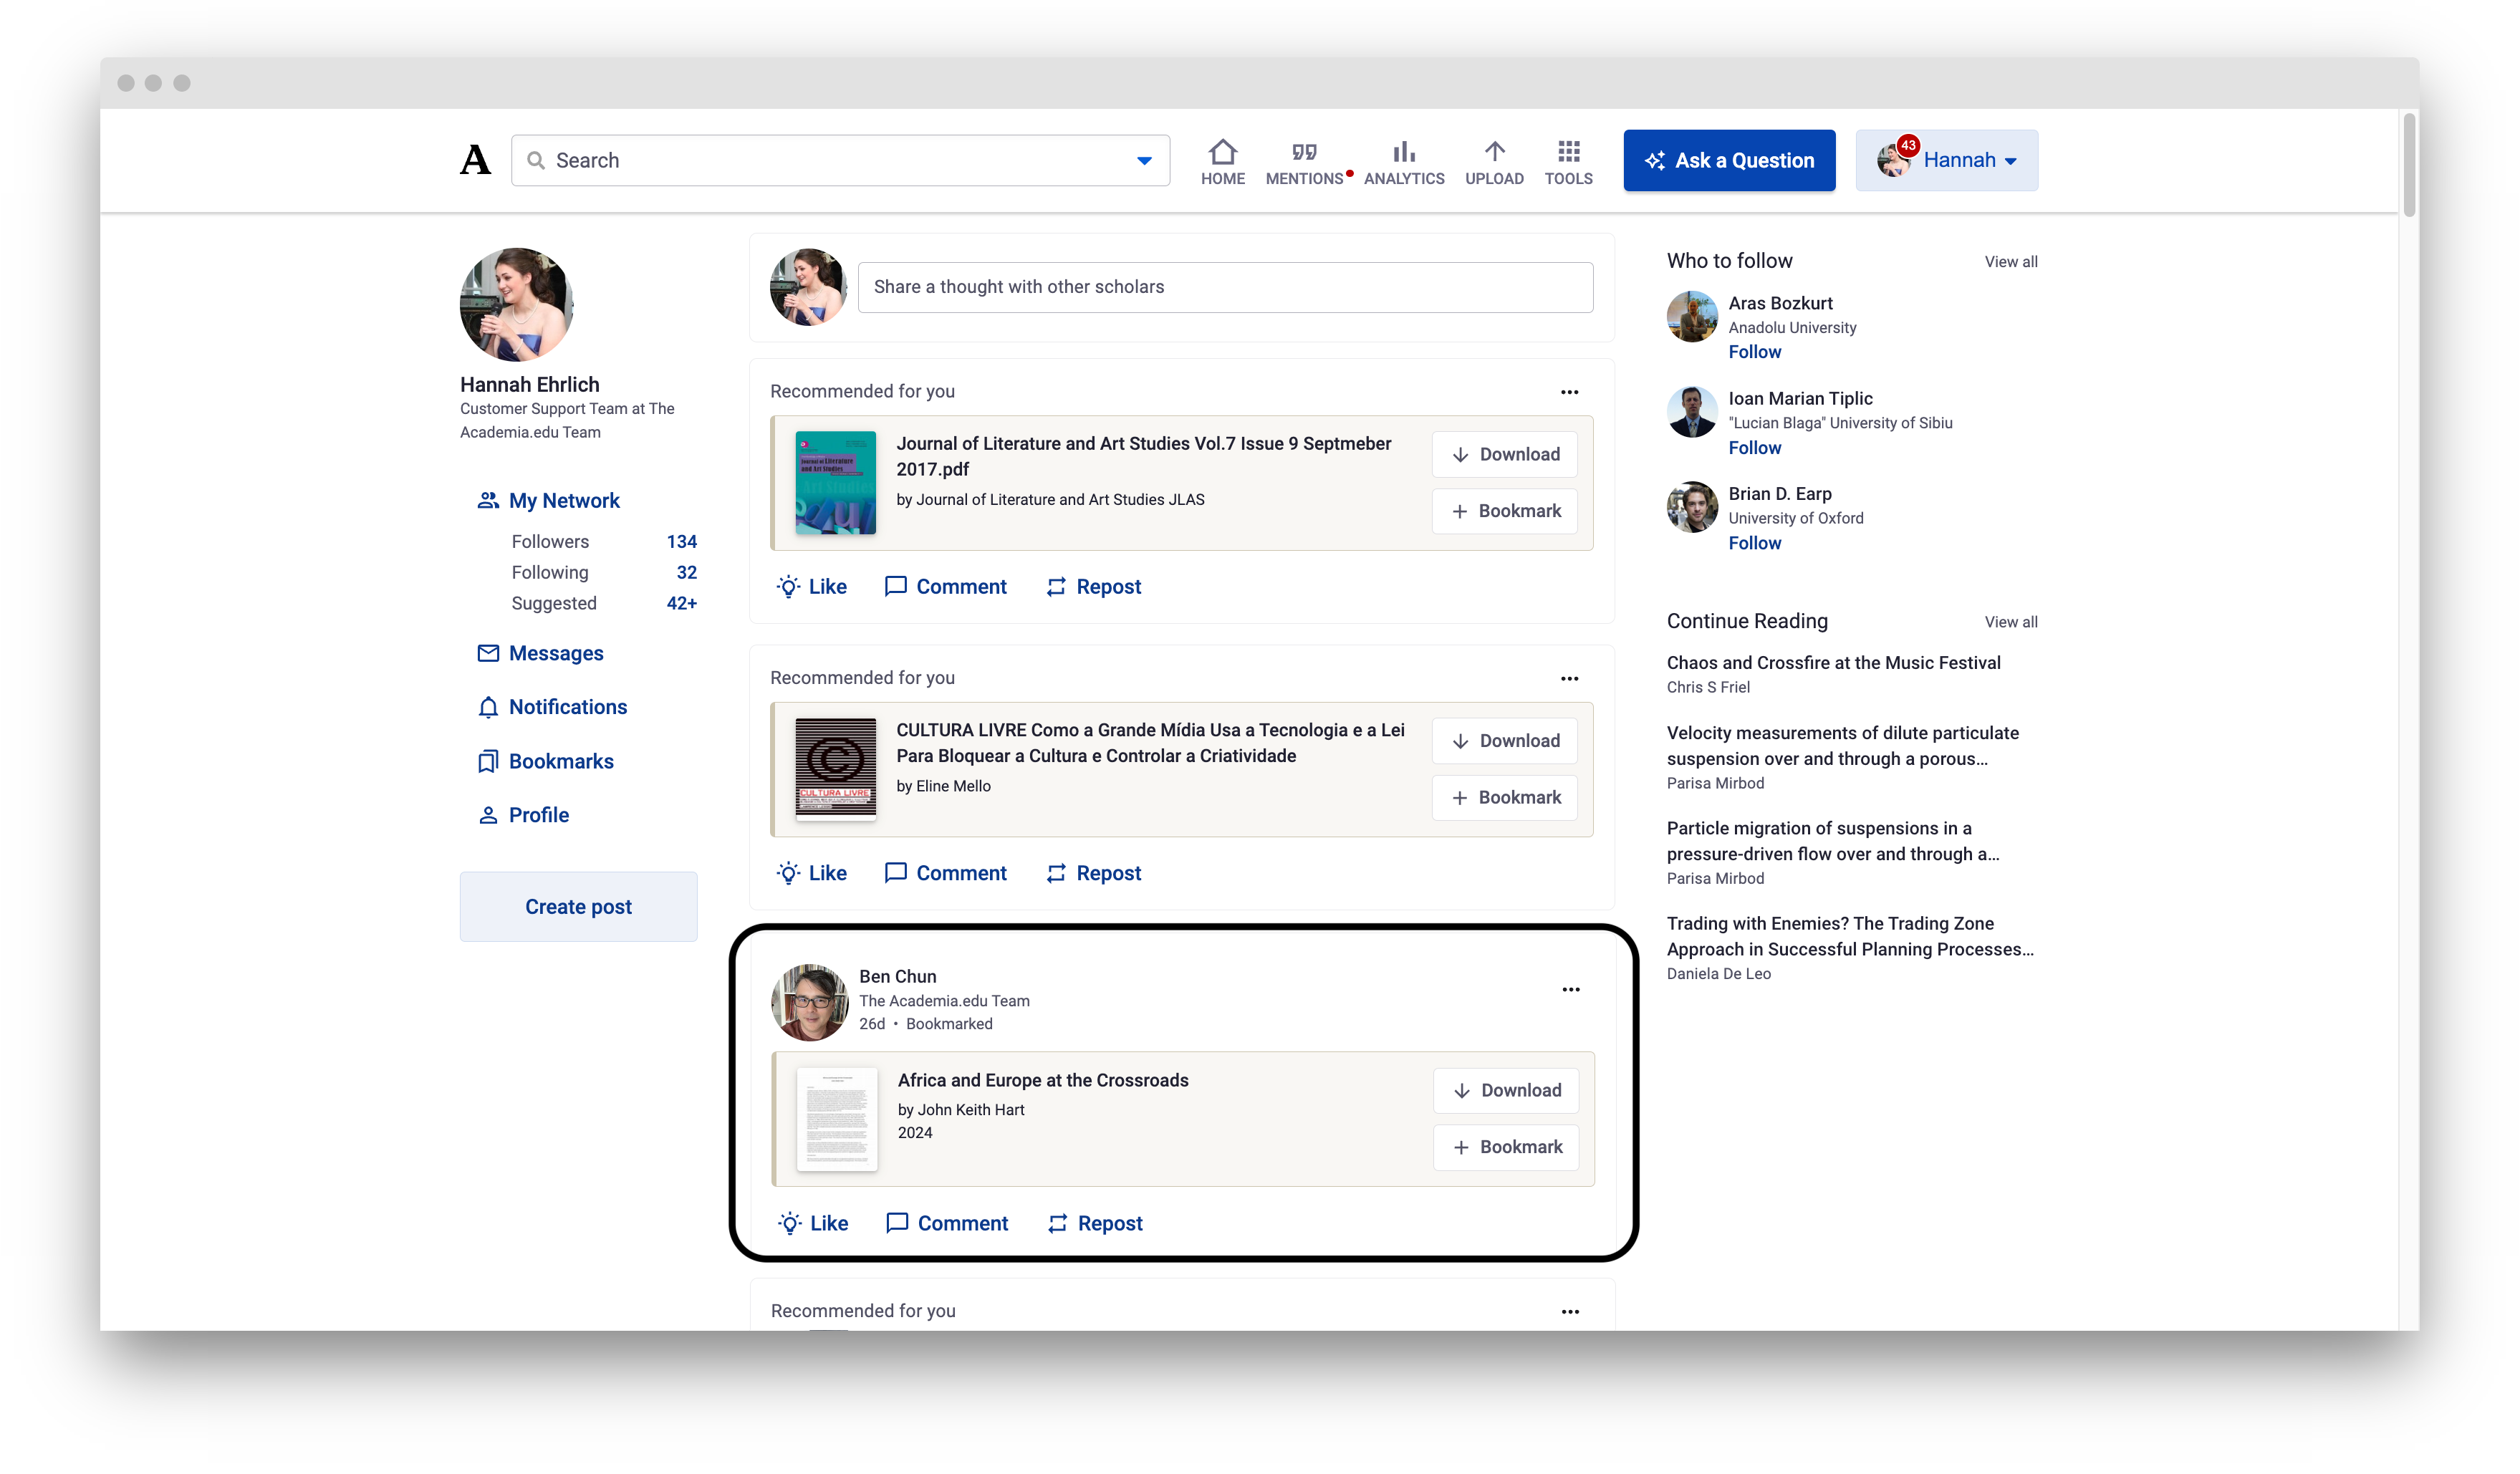Click the page vertical scrollbar
Screen dimensions: 2520x1474
[x=2409, y=165]
